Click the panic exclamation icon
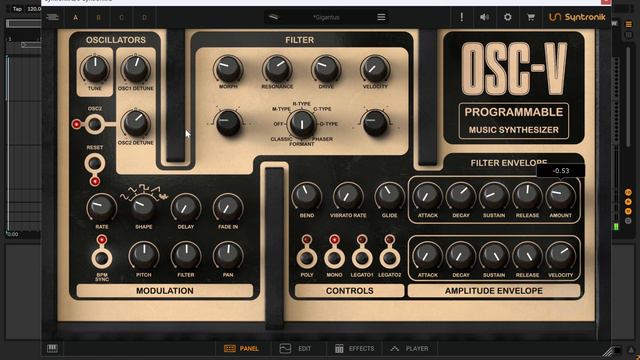The width and height of the screenshot is (640, 360). pos(462,17)
